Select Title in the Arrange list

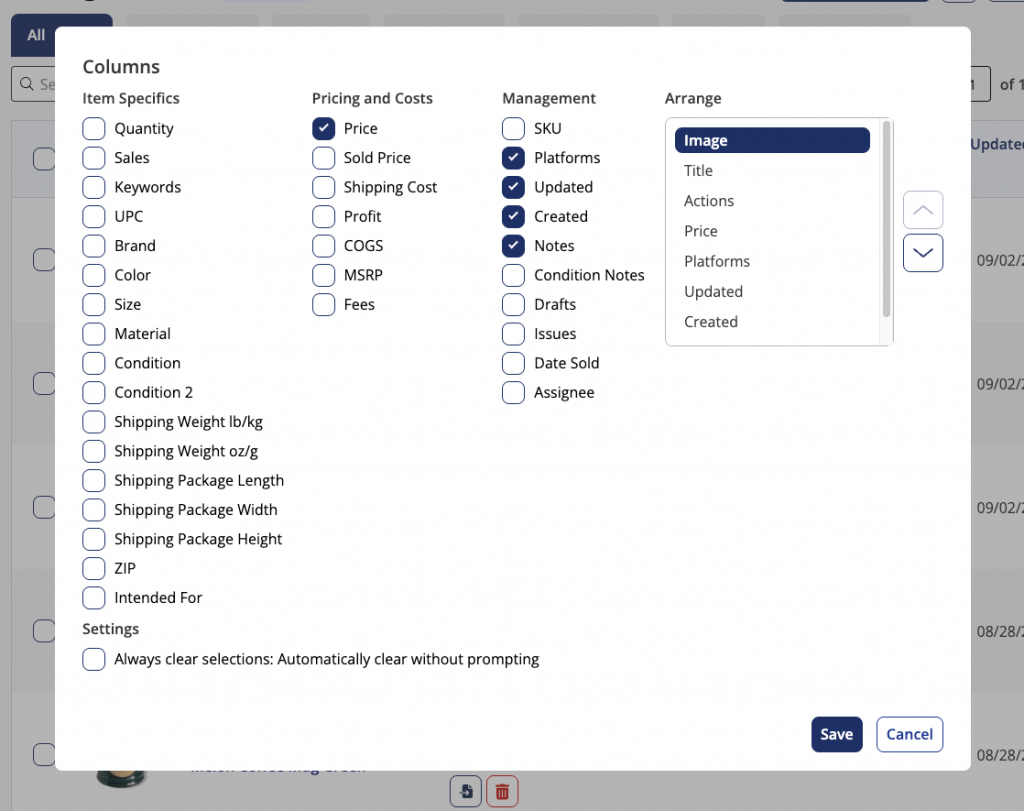(x=772, y=170)
